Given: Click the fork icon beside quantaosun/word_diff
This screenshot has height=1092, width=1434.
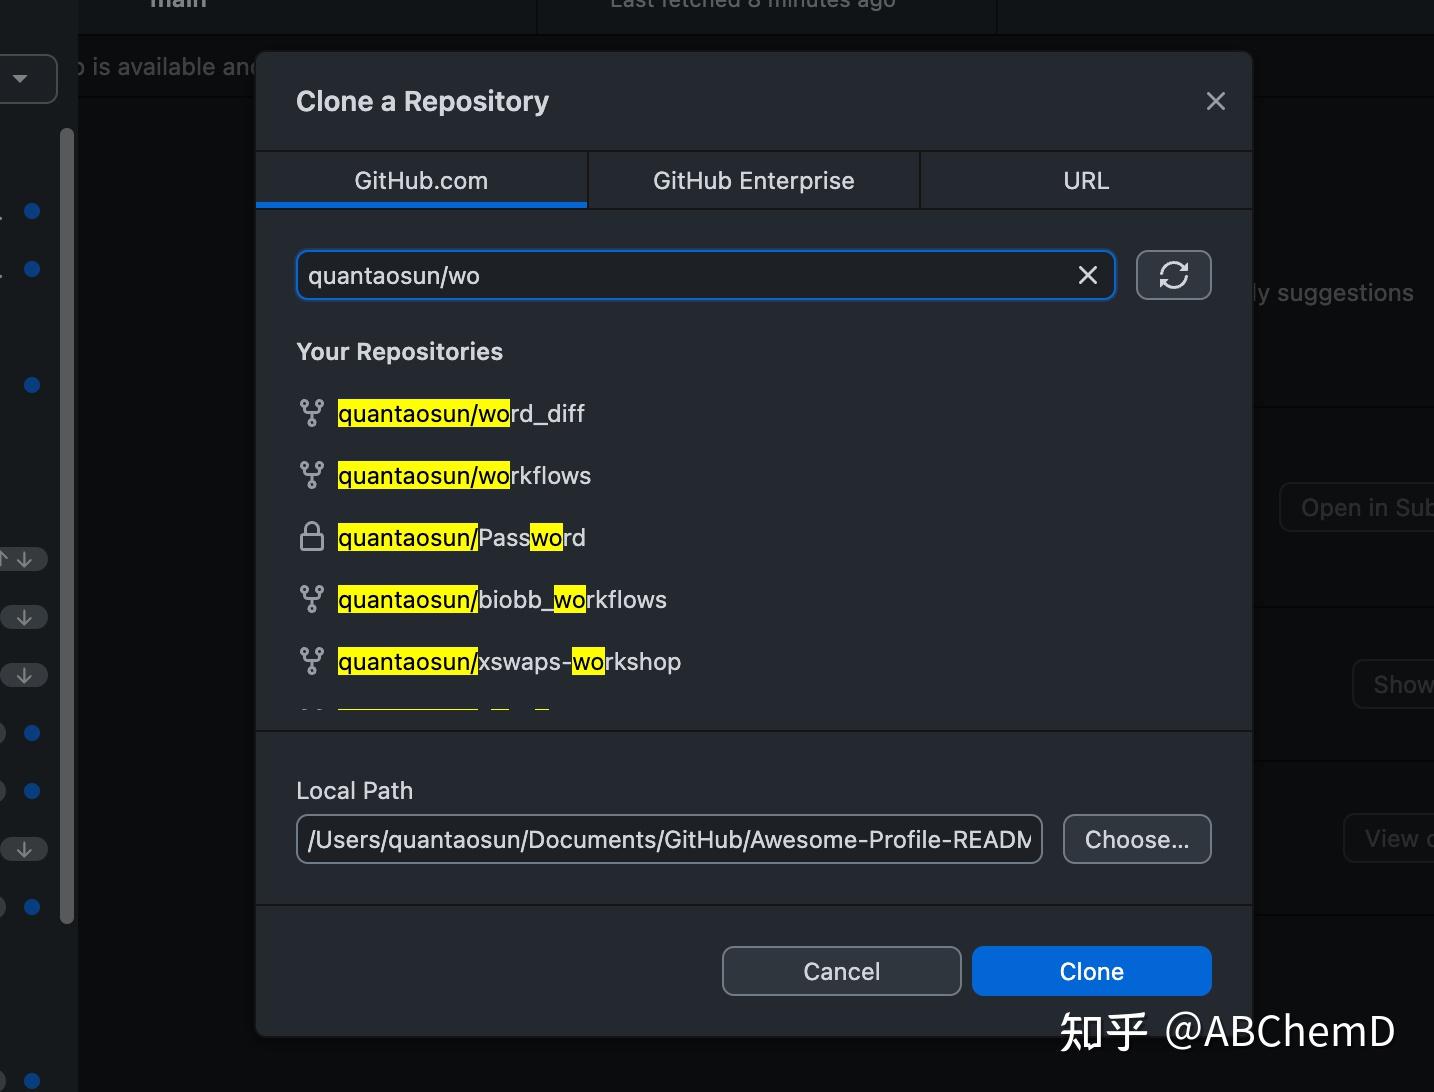Looking at the screenshot, I should click(x=312, y=412).
